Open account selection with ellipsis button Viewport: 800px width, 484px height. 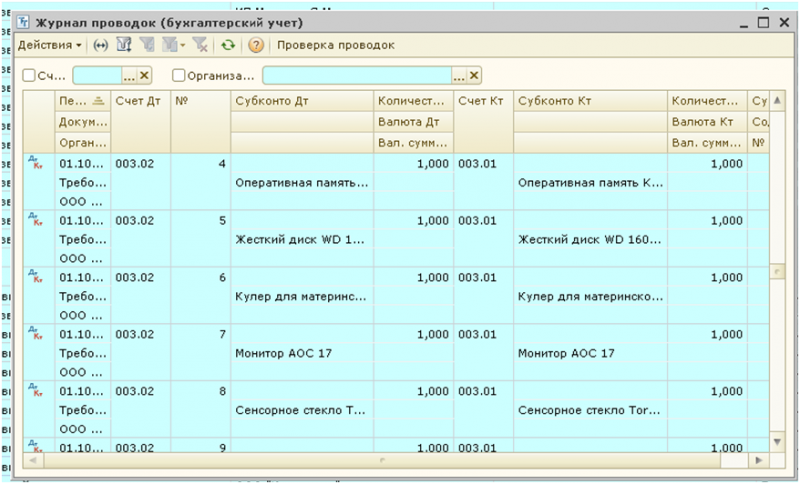[129, 76]
